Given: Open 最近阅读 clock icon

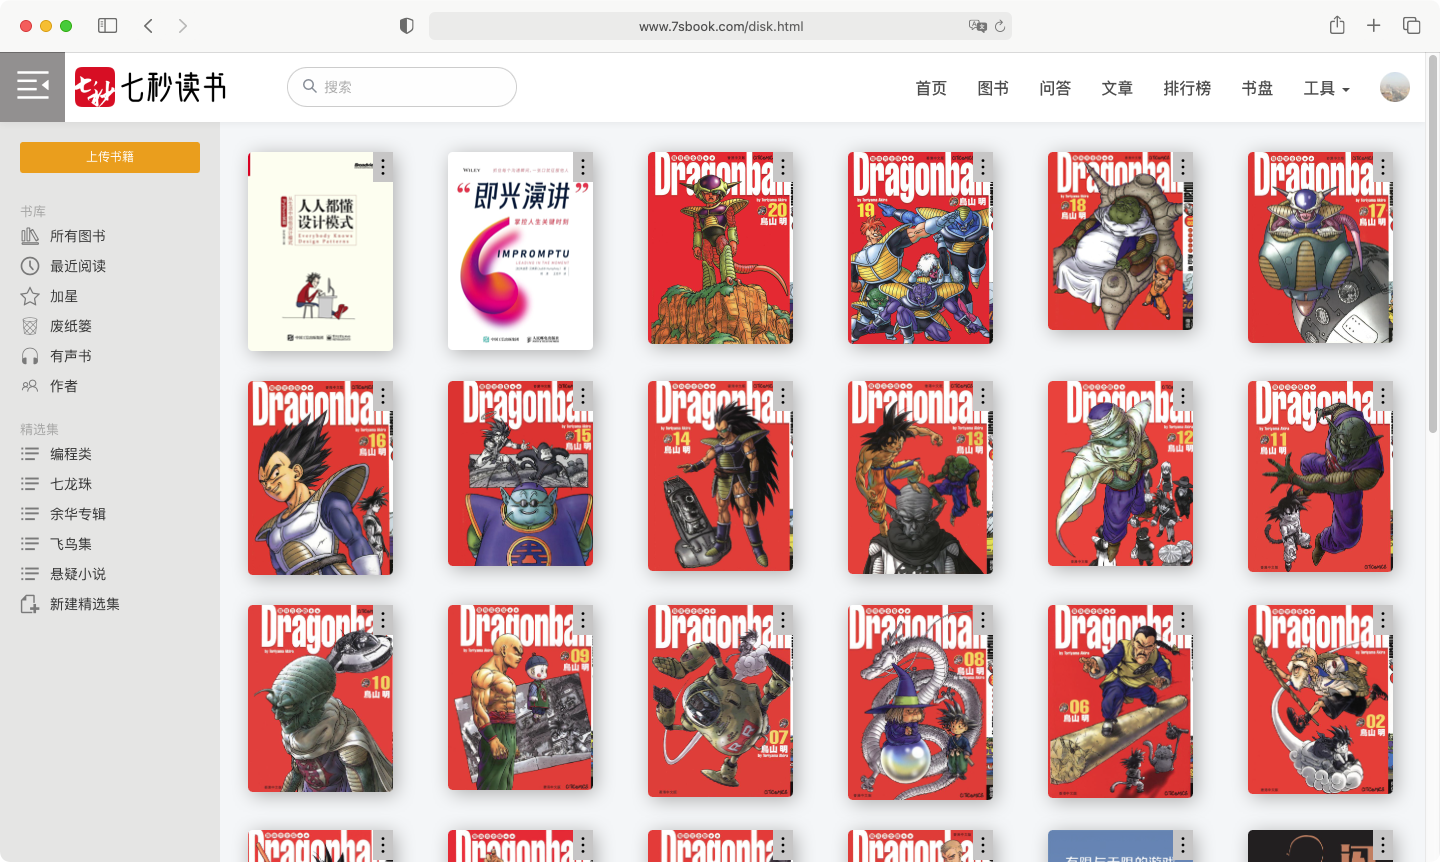Looking at the screenshot, I should pyautogui.click(x=30, y=266).
